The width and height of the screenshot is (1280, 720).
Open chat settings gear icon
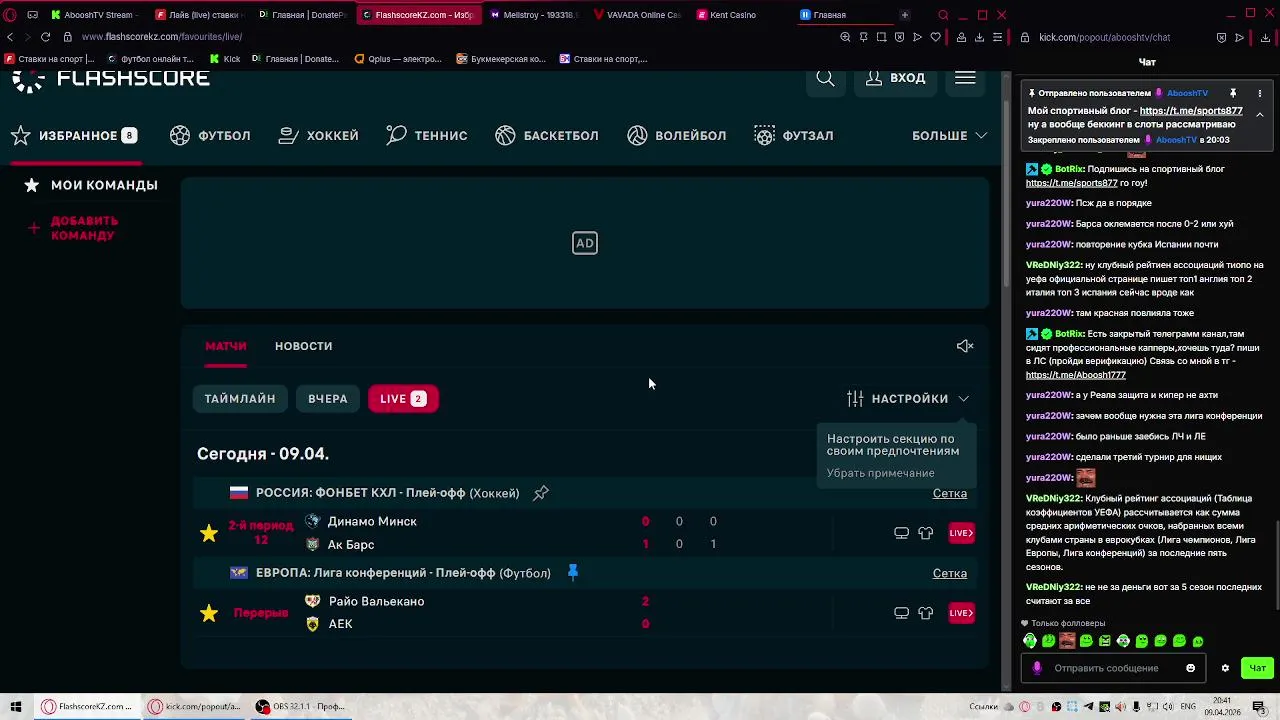(x=1225, y=668)
